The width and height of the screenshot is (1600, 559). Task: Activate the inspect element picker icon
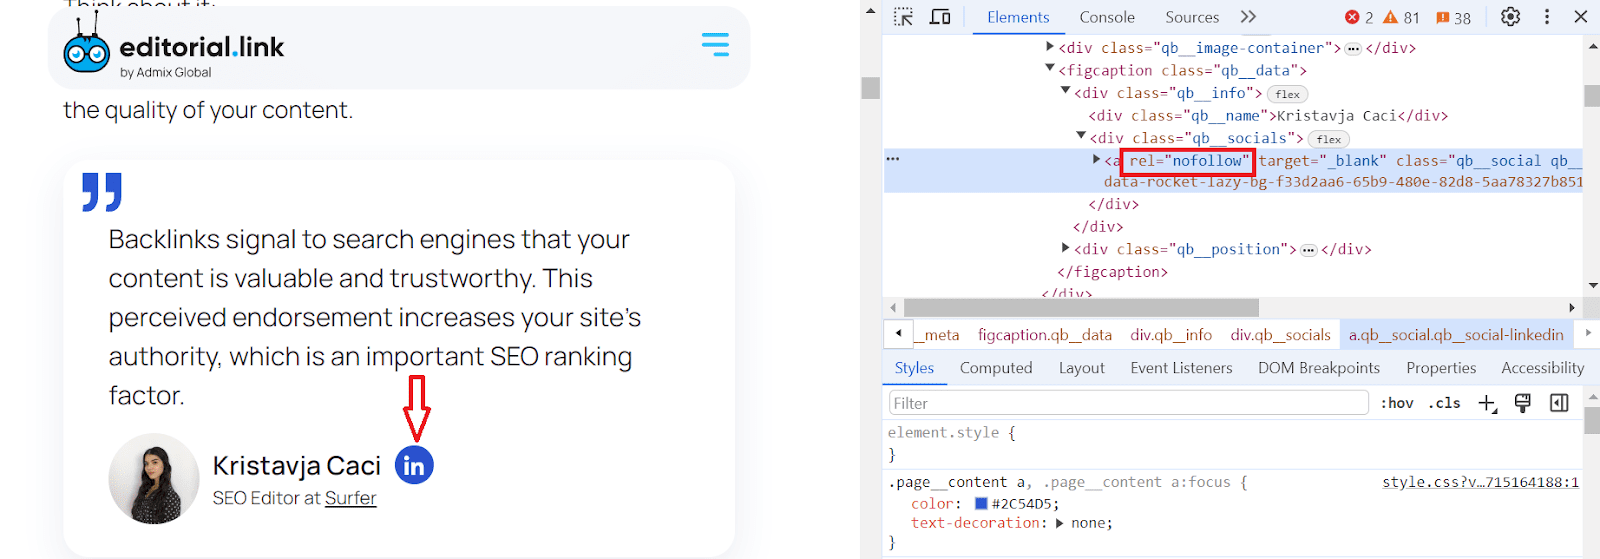[x=903, y=17]
